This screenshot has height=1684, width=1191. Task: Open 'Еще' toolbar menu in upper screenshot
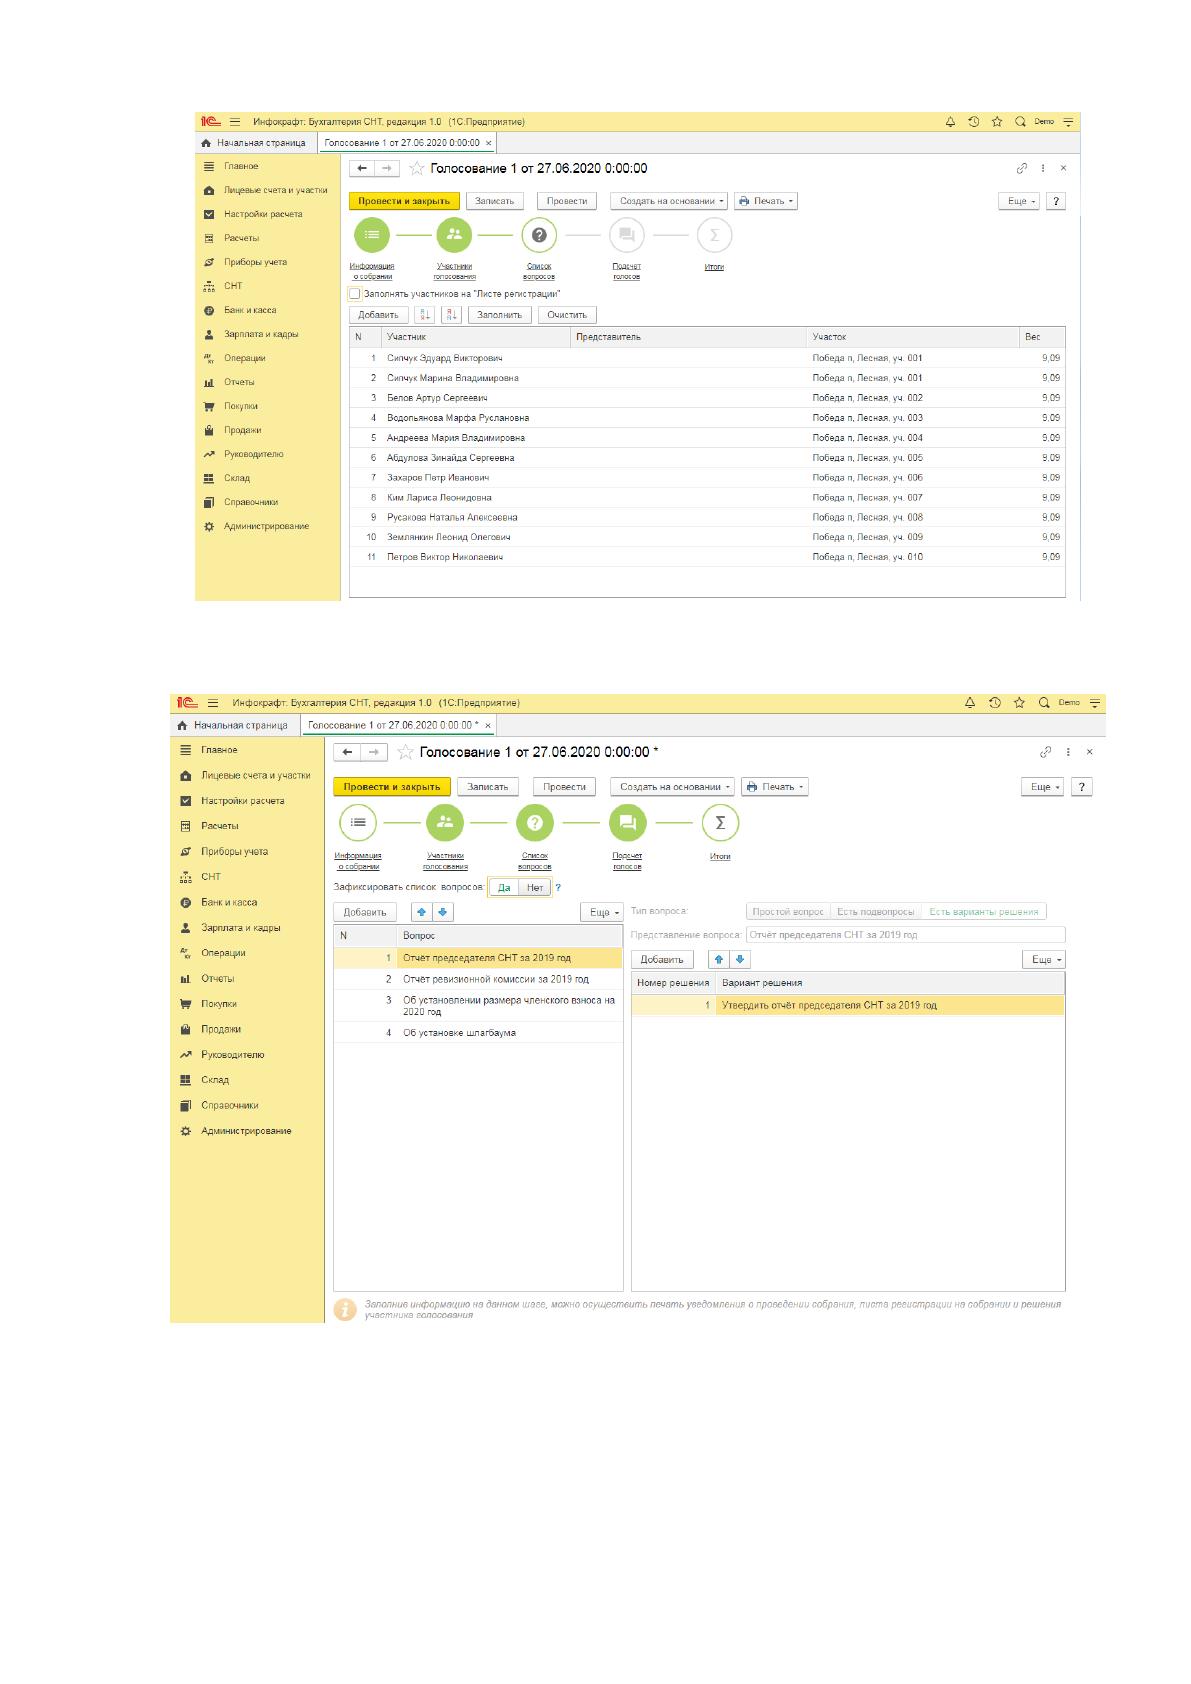click(1020, 201)
